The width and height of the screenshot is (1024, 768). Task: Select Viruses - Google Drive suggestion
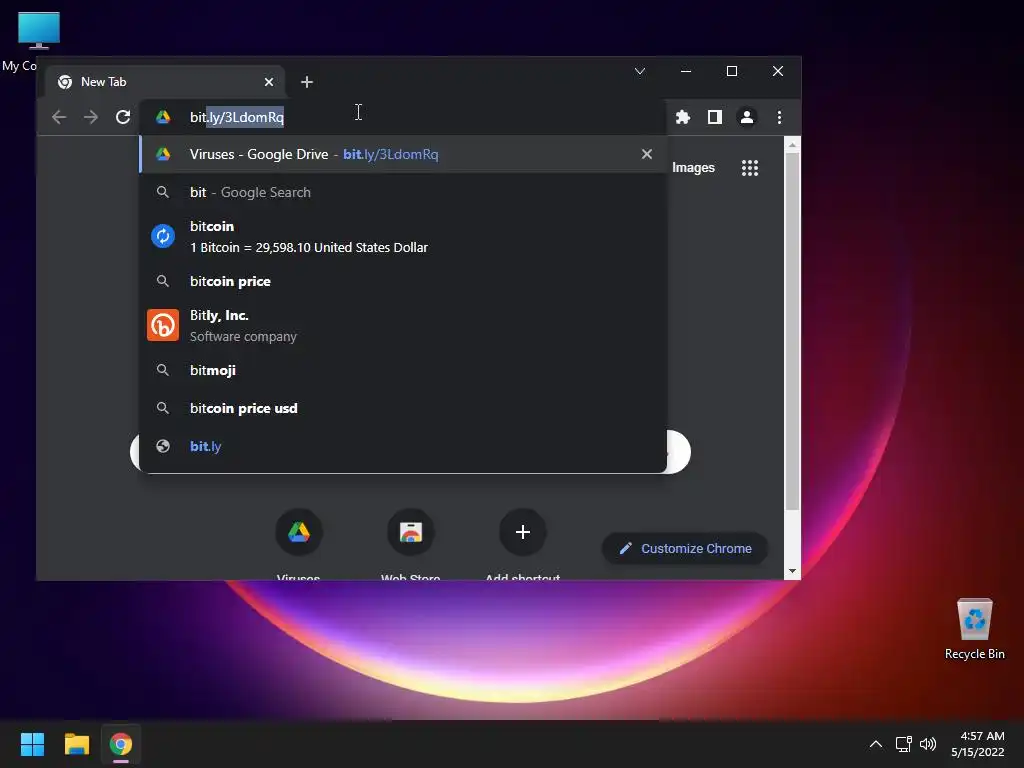pos(403,154)
